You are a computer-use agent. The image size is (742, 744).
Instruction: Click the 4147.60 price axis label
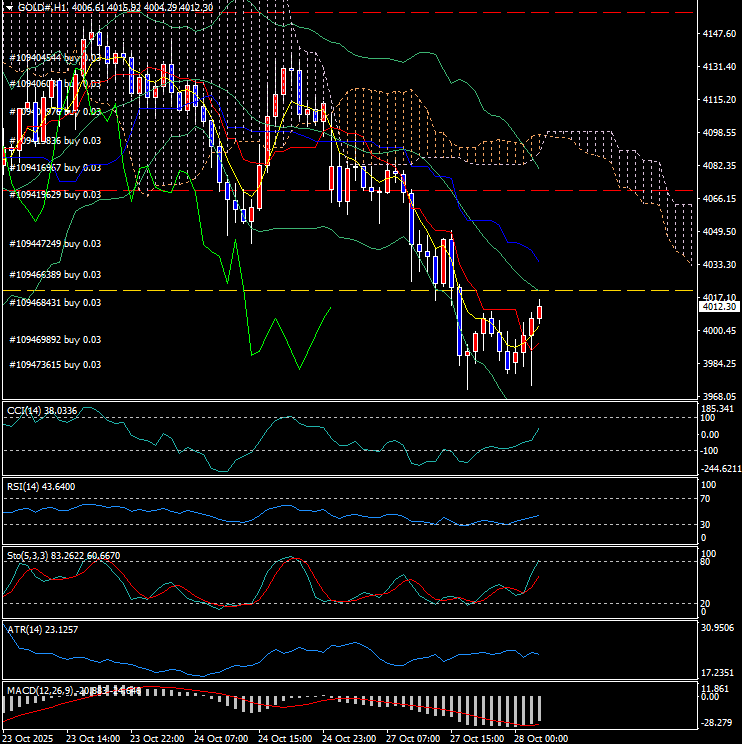point(720,34)
